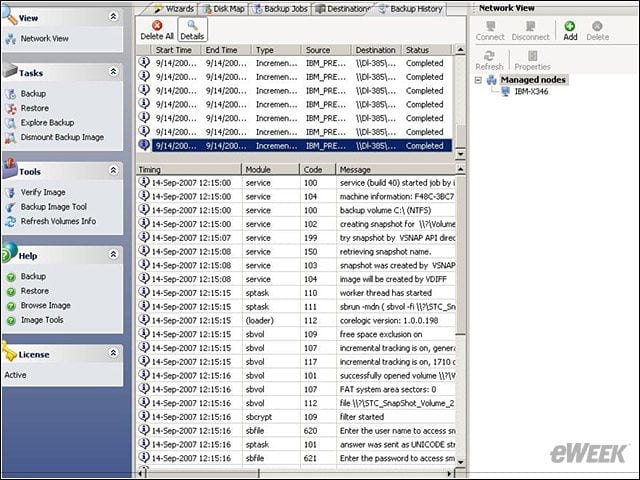Switch to the Backup Jobs tab
Viewport: 640px width, 480px height.
click(281, 9)
